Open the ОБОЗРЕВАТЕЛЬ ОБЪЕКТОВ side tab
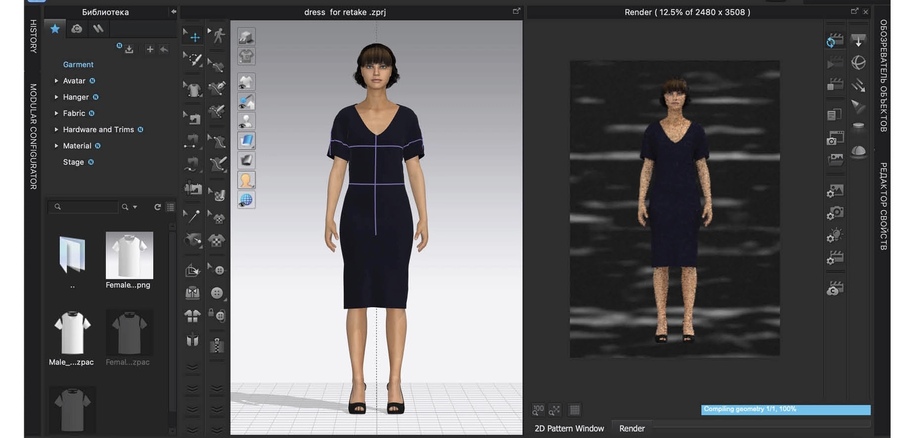This screenshot has height=438, width=900. point(883,76)
